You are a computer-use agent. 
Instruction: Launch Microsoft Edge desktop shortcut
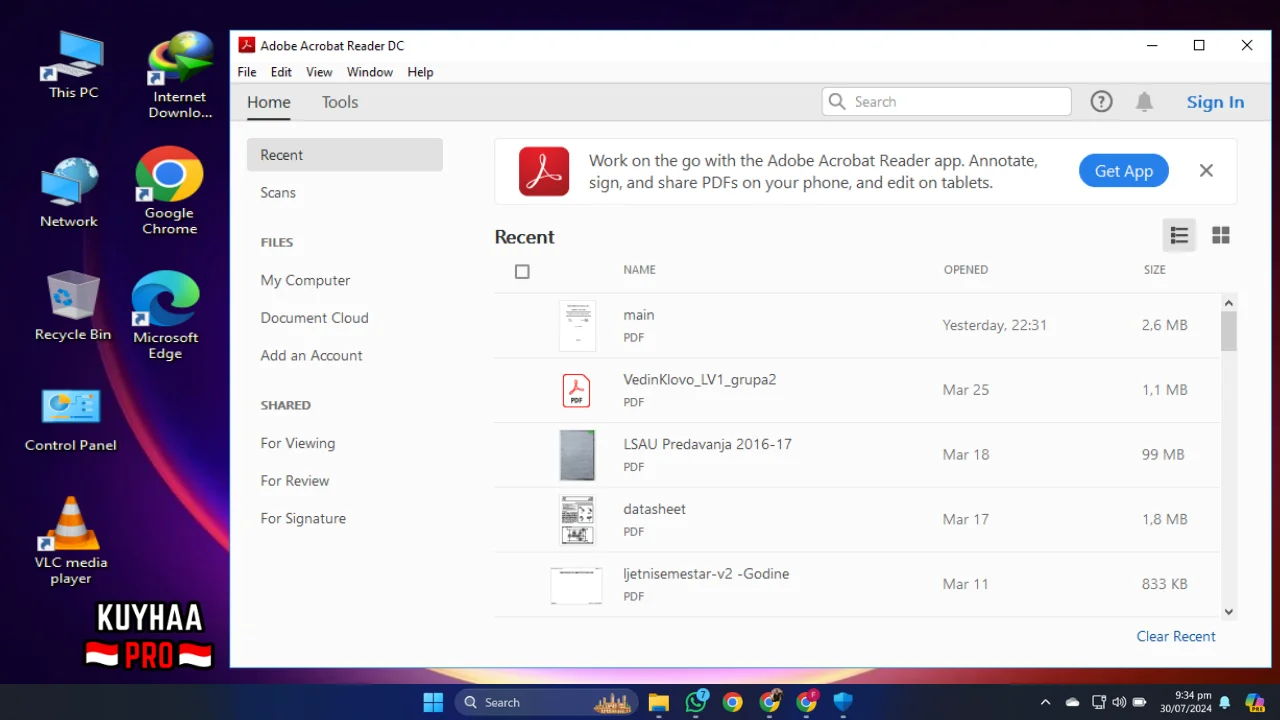pyautogui.click(x=166, y=315)
